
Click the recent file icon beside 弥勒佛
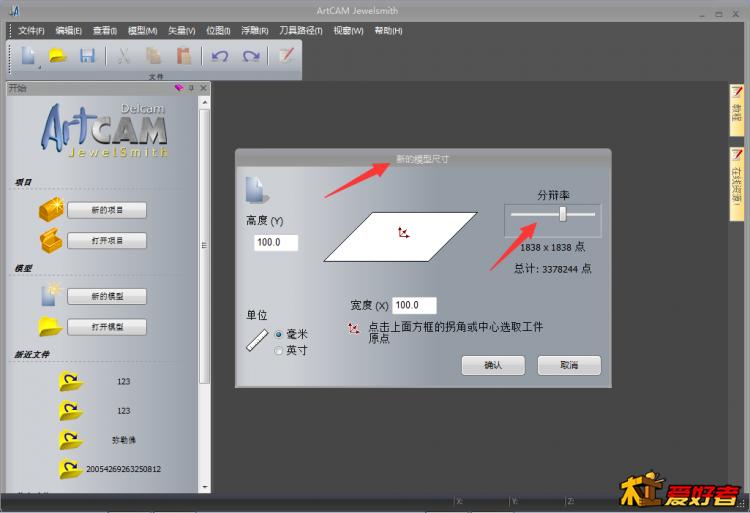71,440
